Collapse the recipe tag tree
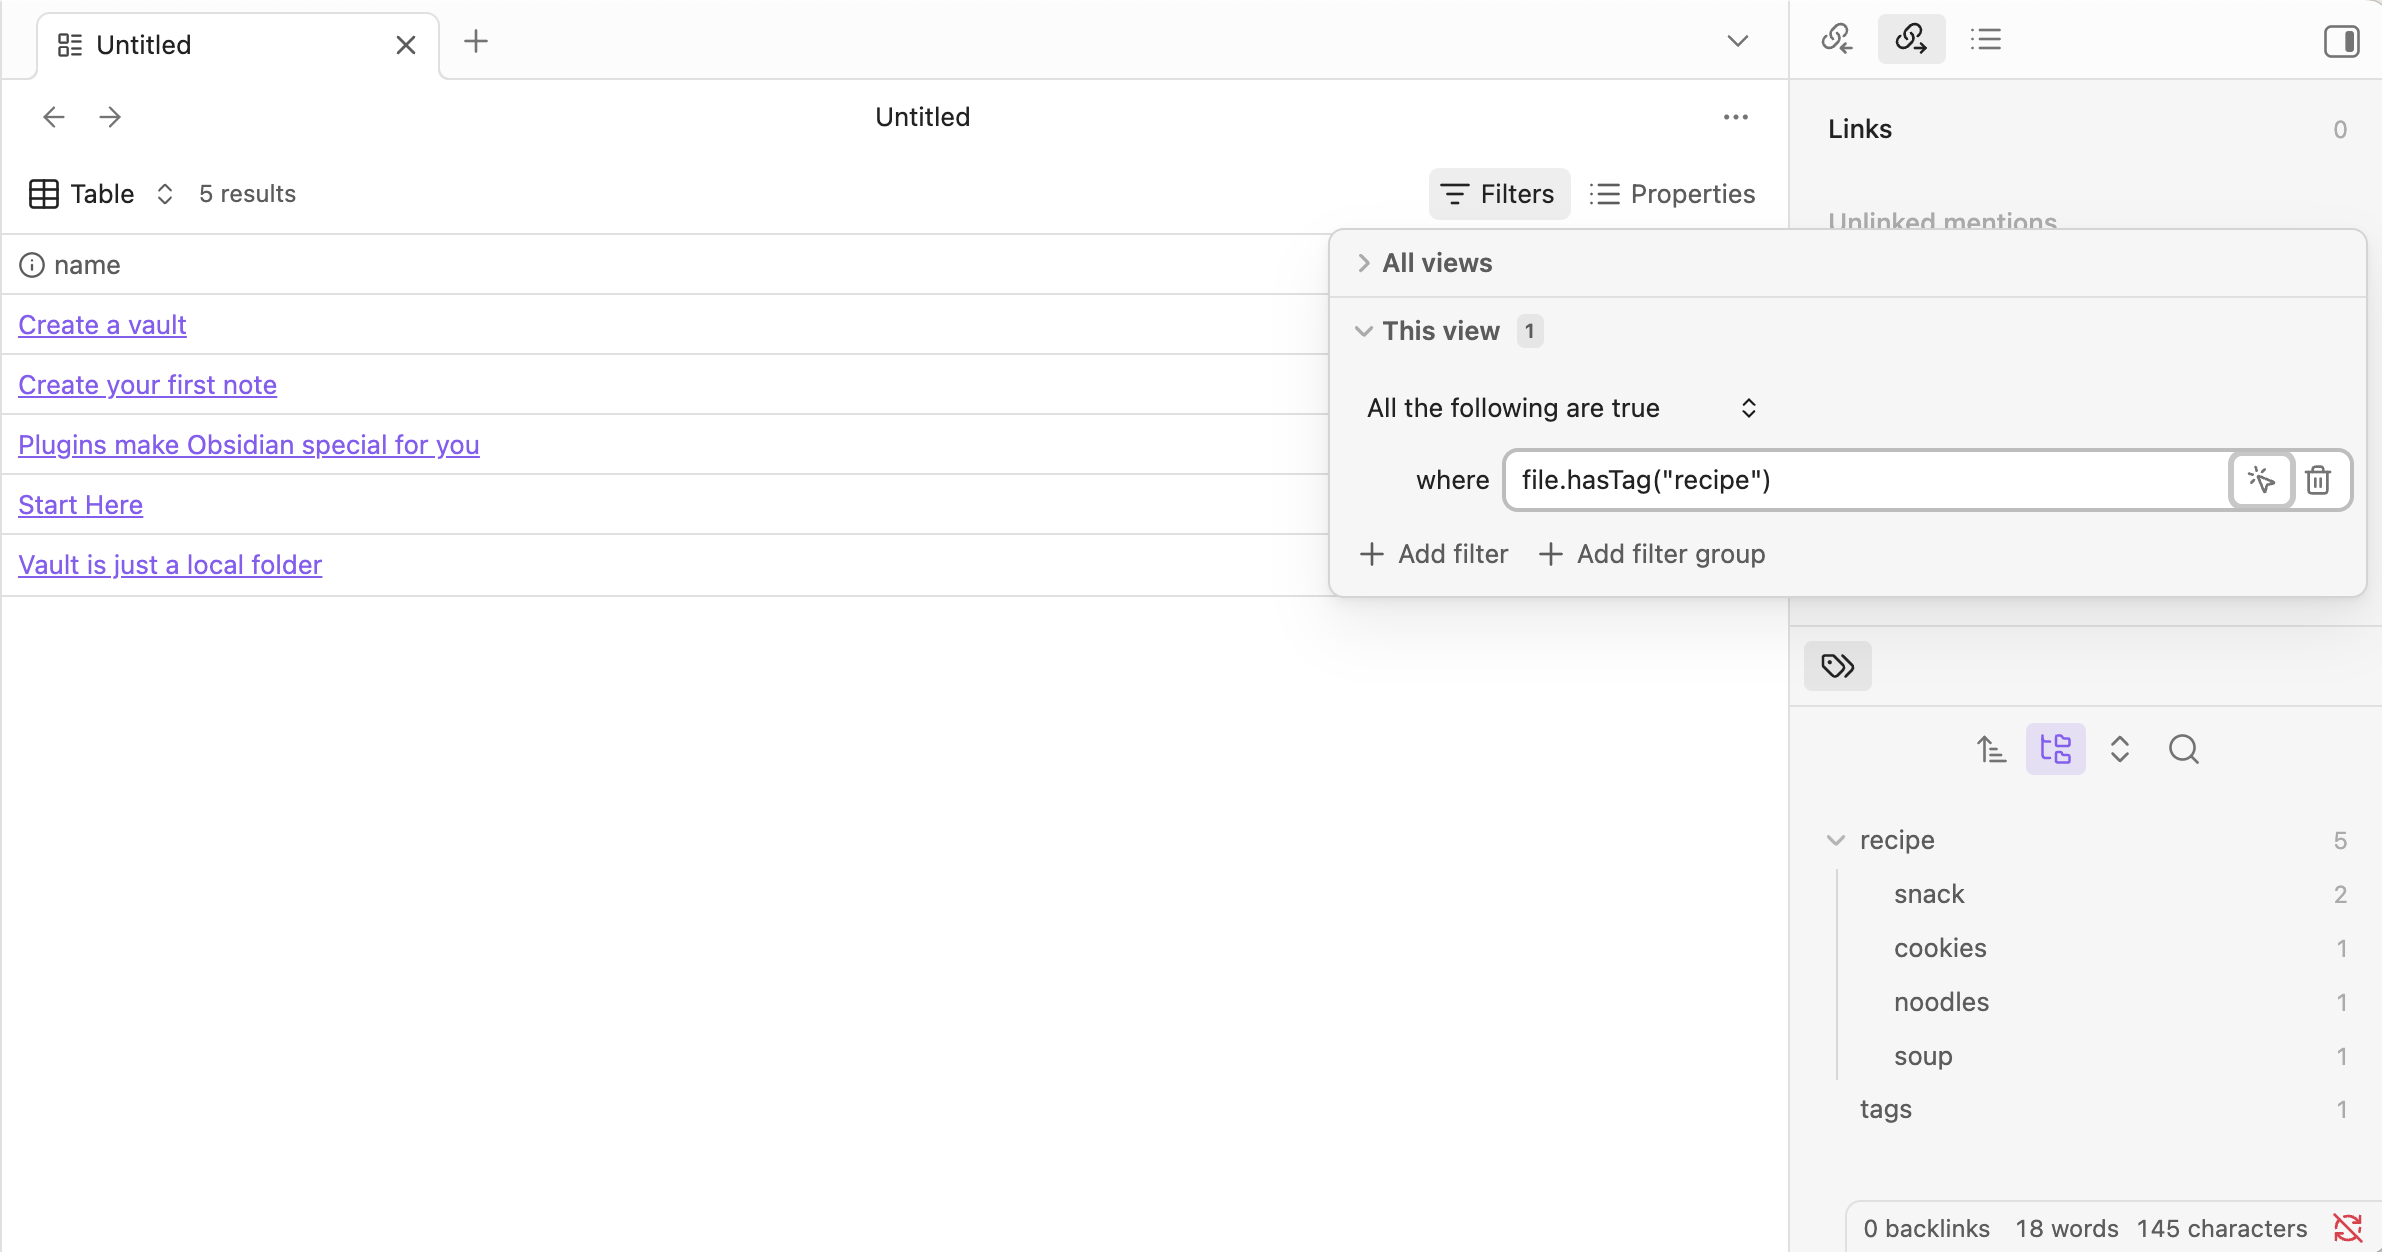Image resolution: width=2382 pixels, height=1252 pixels. point(1836,841)
